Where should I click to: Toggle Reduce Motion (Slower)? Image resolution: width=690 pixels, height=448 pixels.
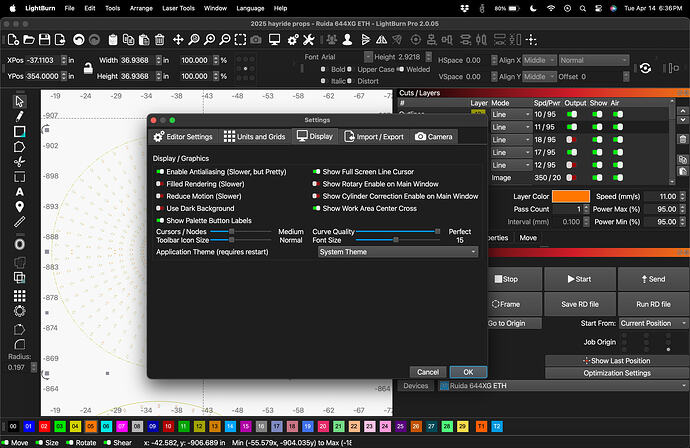click(160, 196)
